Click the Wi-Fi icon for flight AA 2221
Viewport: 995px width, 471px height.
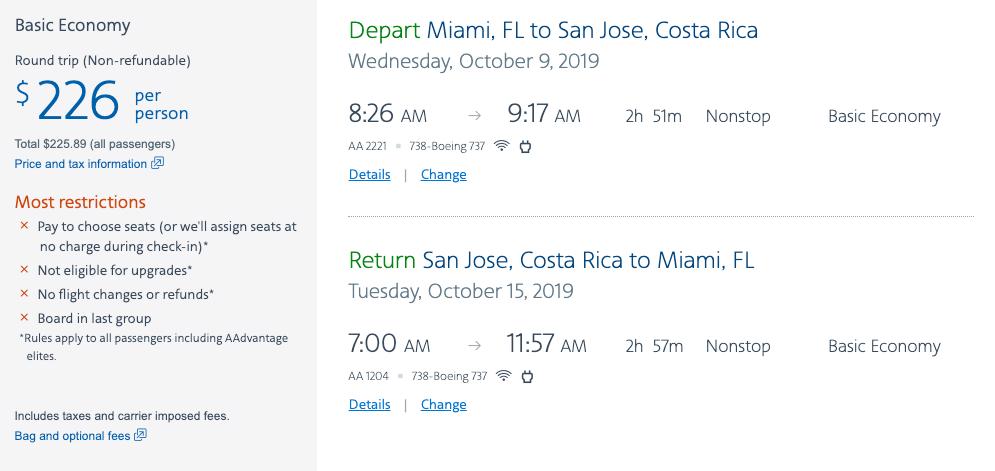(502, 146)
